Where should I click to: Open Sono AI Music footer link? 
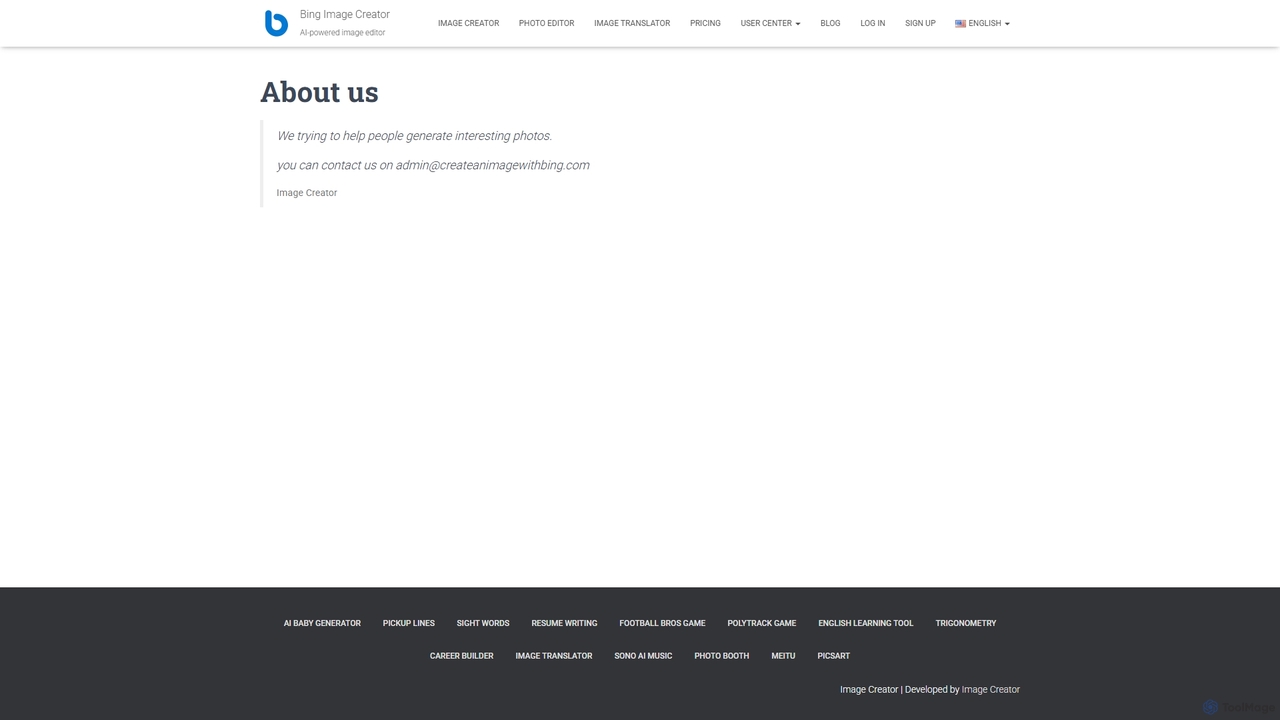click(643, 656)
